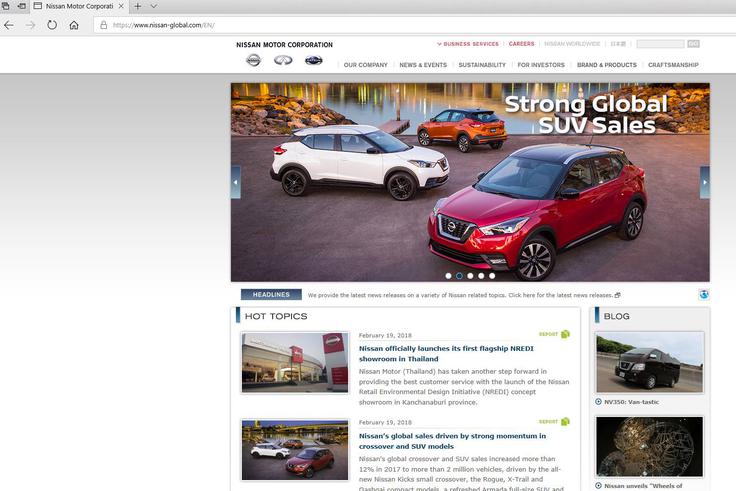Open the Brand & Products menu
Screen dimensions: 736x491
tap(607, 65)
